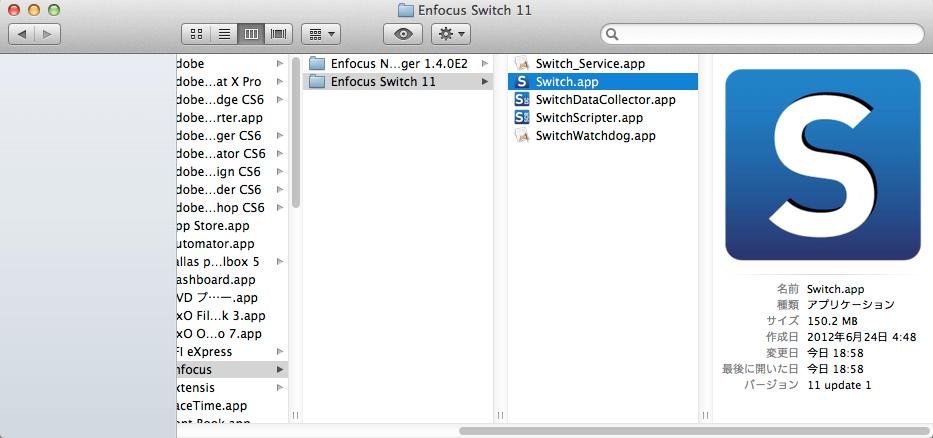Screen dimensions: 933x438
Task: Click the SwitchScripter.app icon
Action: [522, 117]
